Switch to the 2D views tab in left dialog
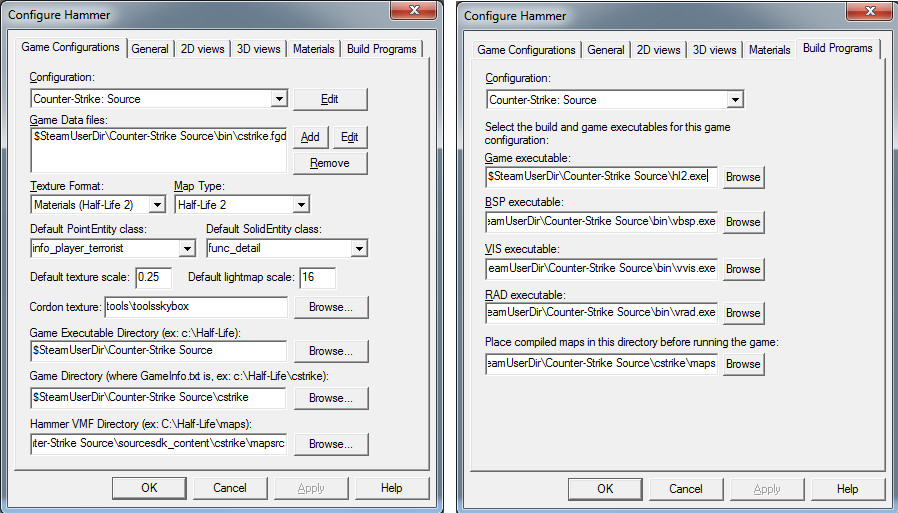The height and width of the screenshot is (513, 898). pos(202,49)
